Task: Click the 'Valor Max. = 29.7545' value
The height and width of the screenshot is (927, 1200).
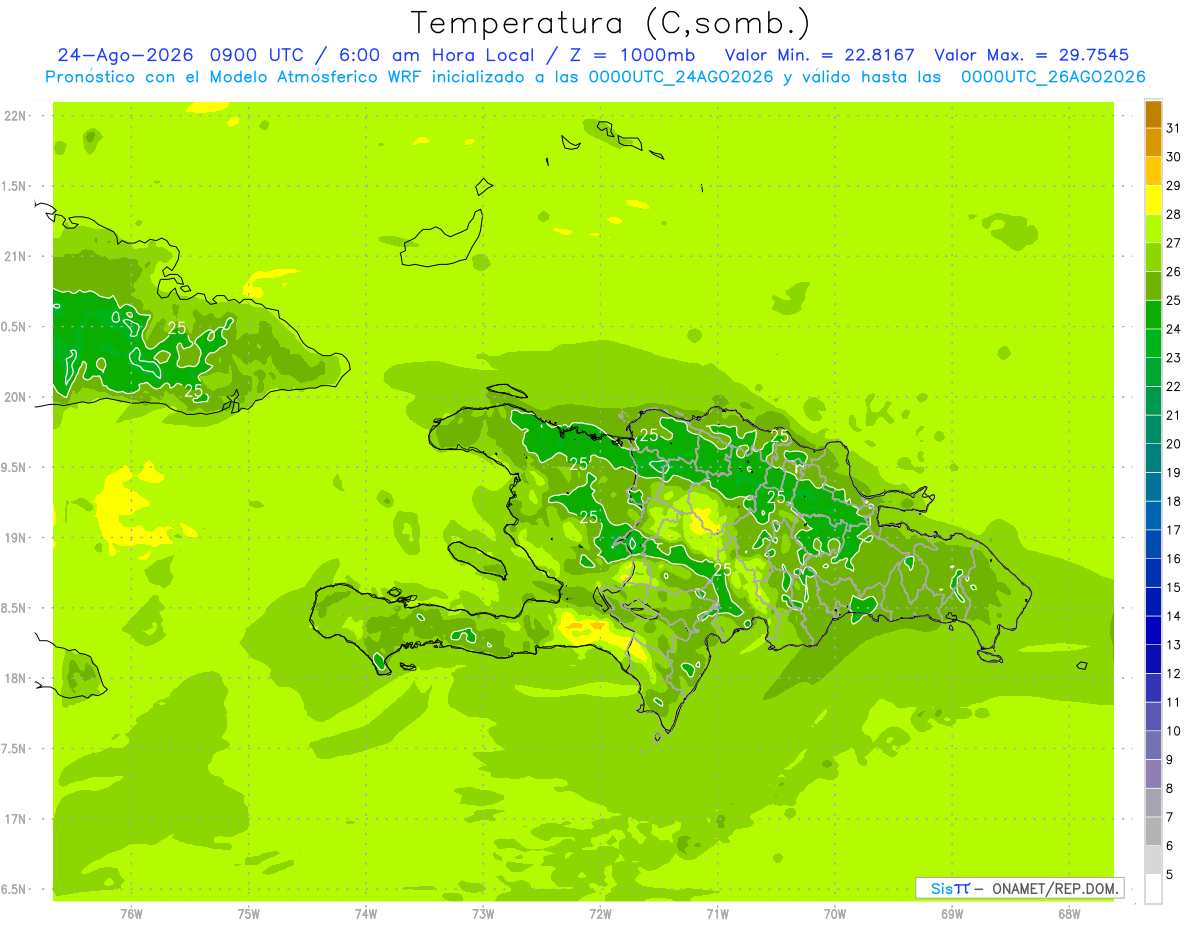Action: [x=1033, y=55]
